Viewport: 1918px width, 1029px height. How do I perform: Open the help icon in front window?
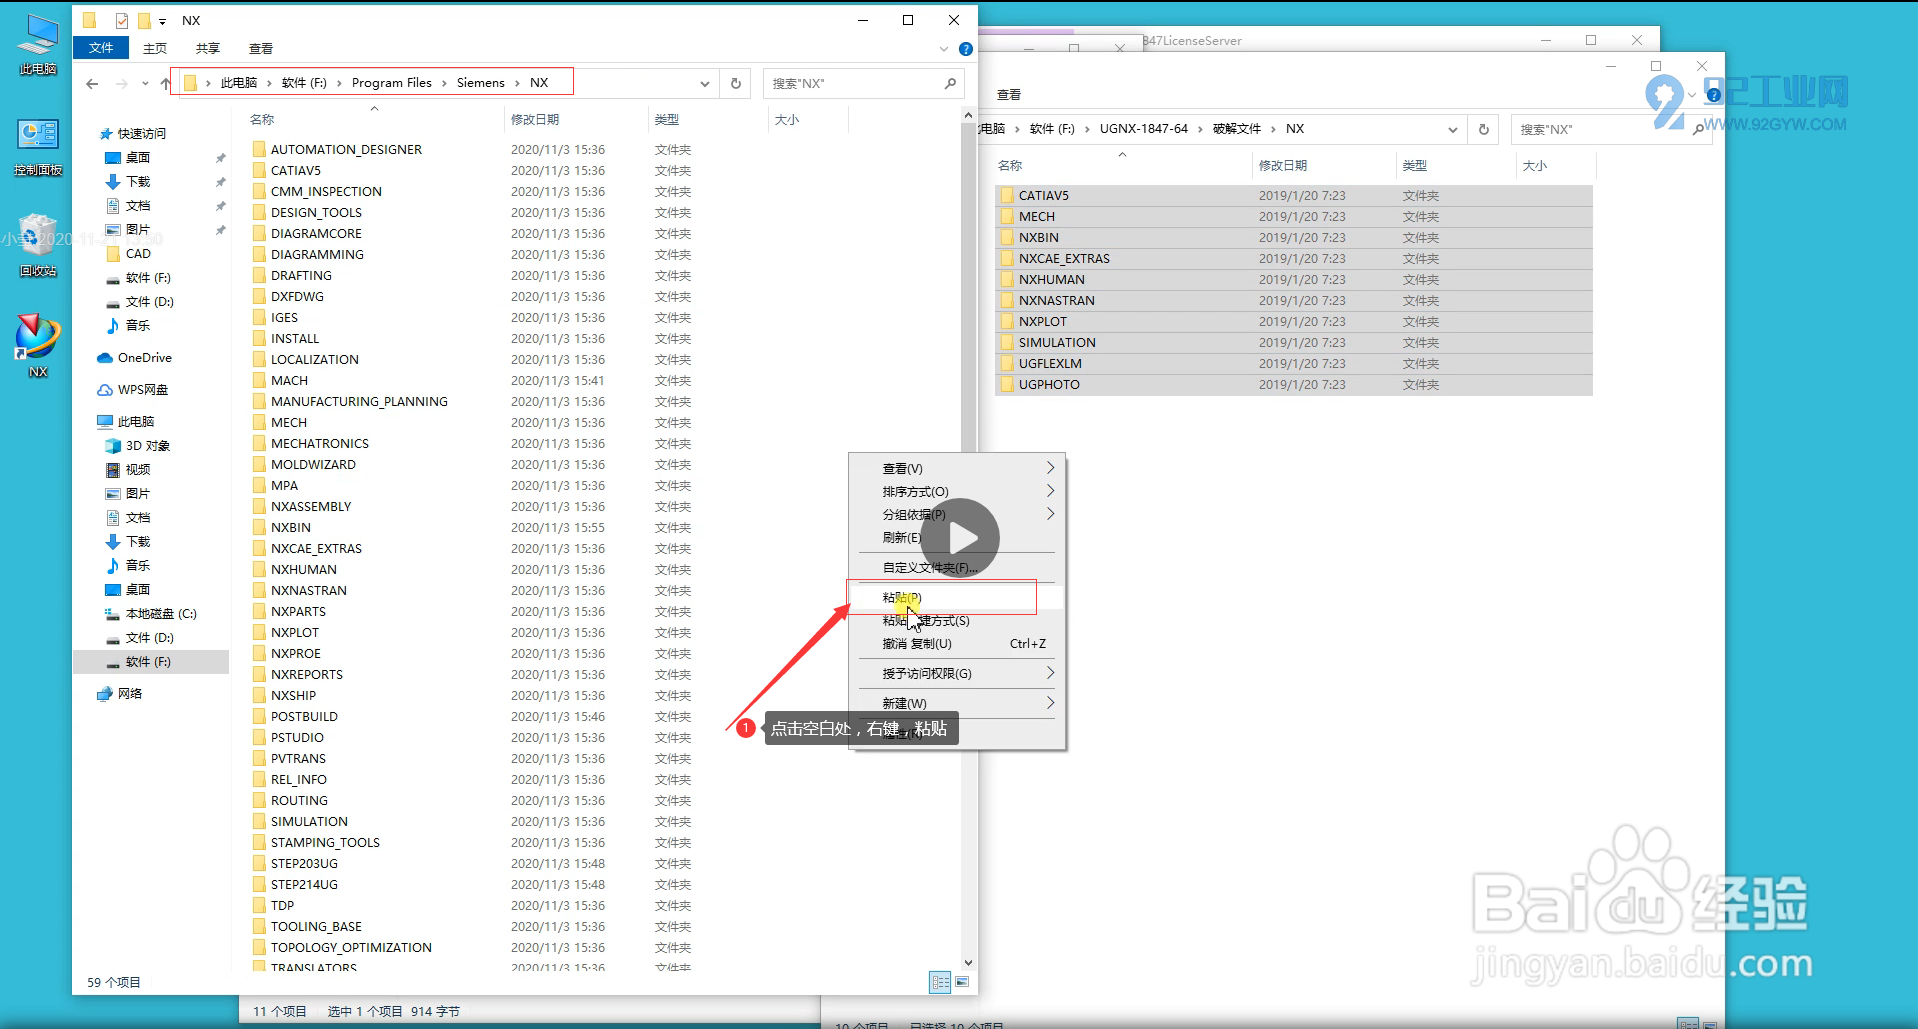point(965,49)
